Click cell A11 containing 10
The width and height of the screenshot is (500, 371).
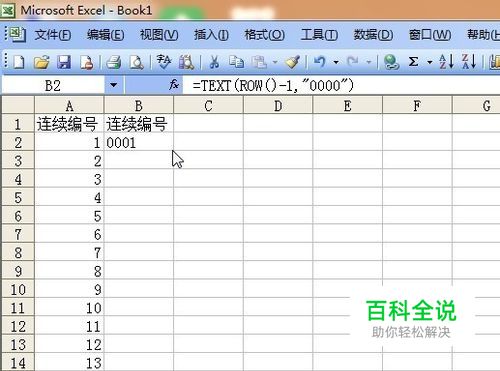pos(69,308)
